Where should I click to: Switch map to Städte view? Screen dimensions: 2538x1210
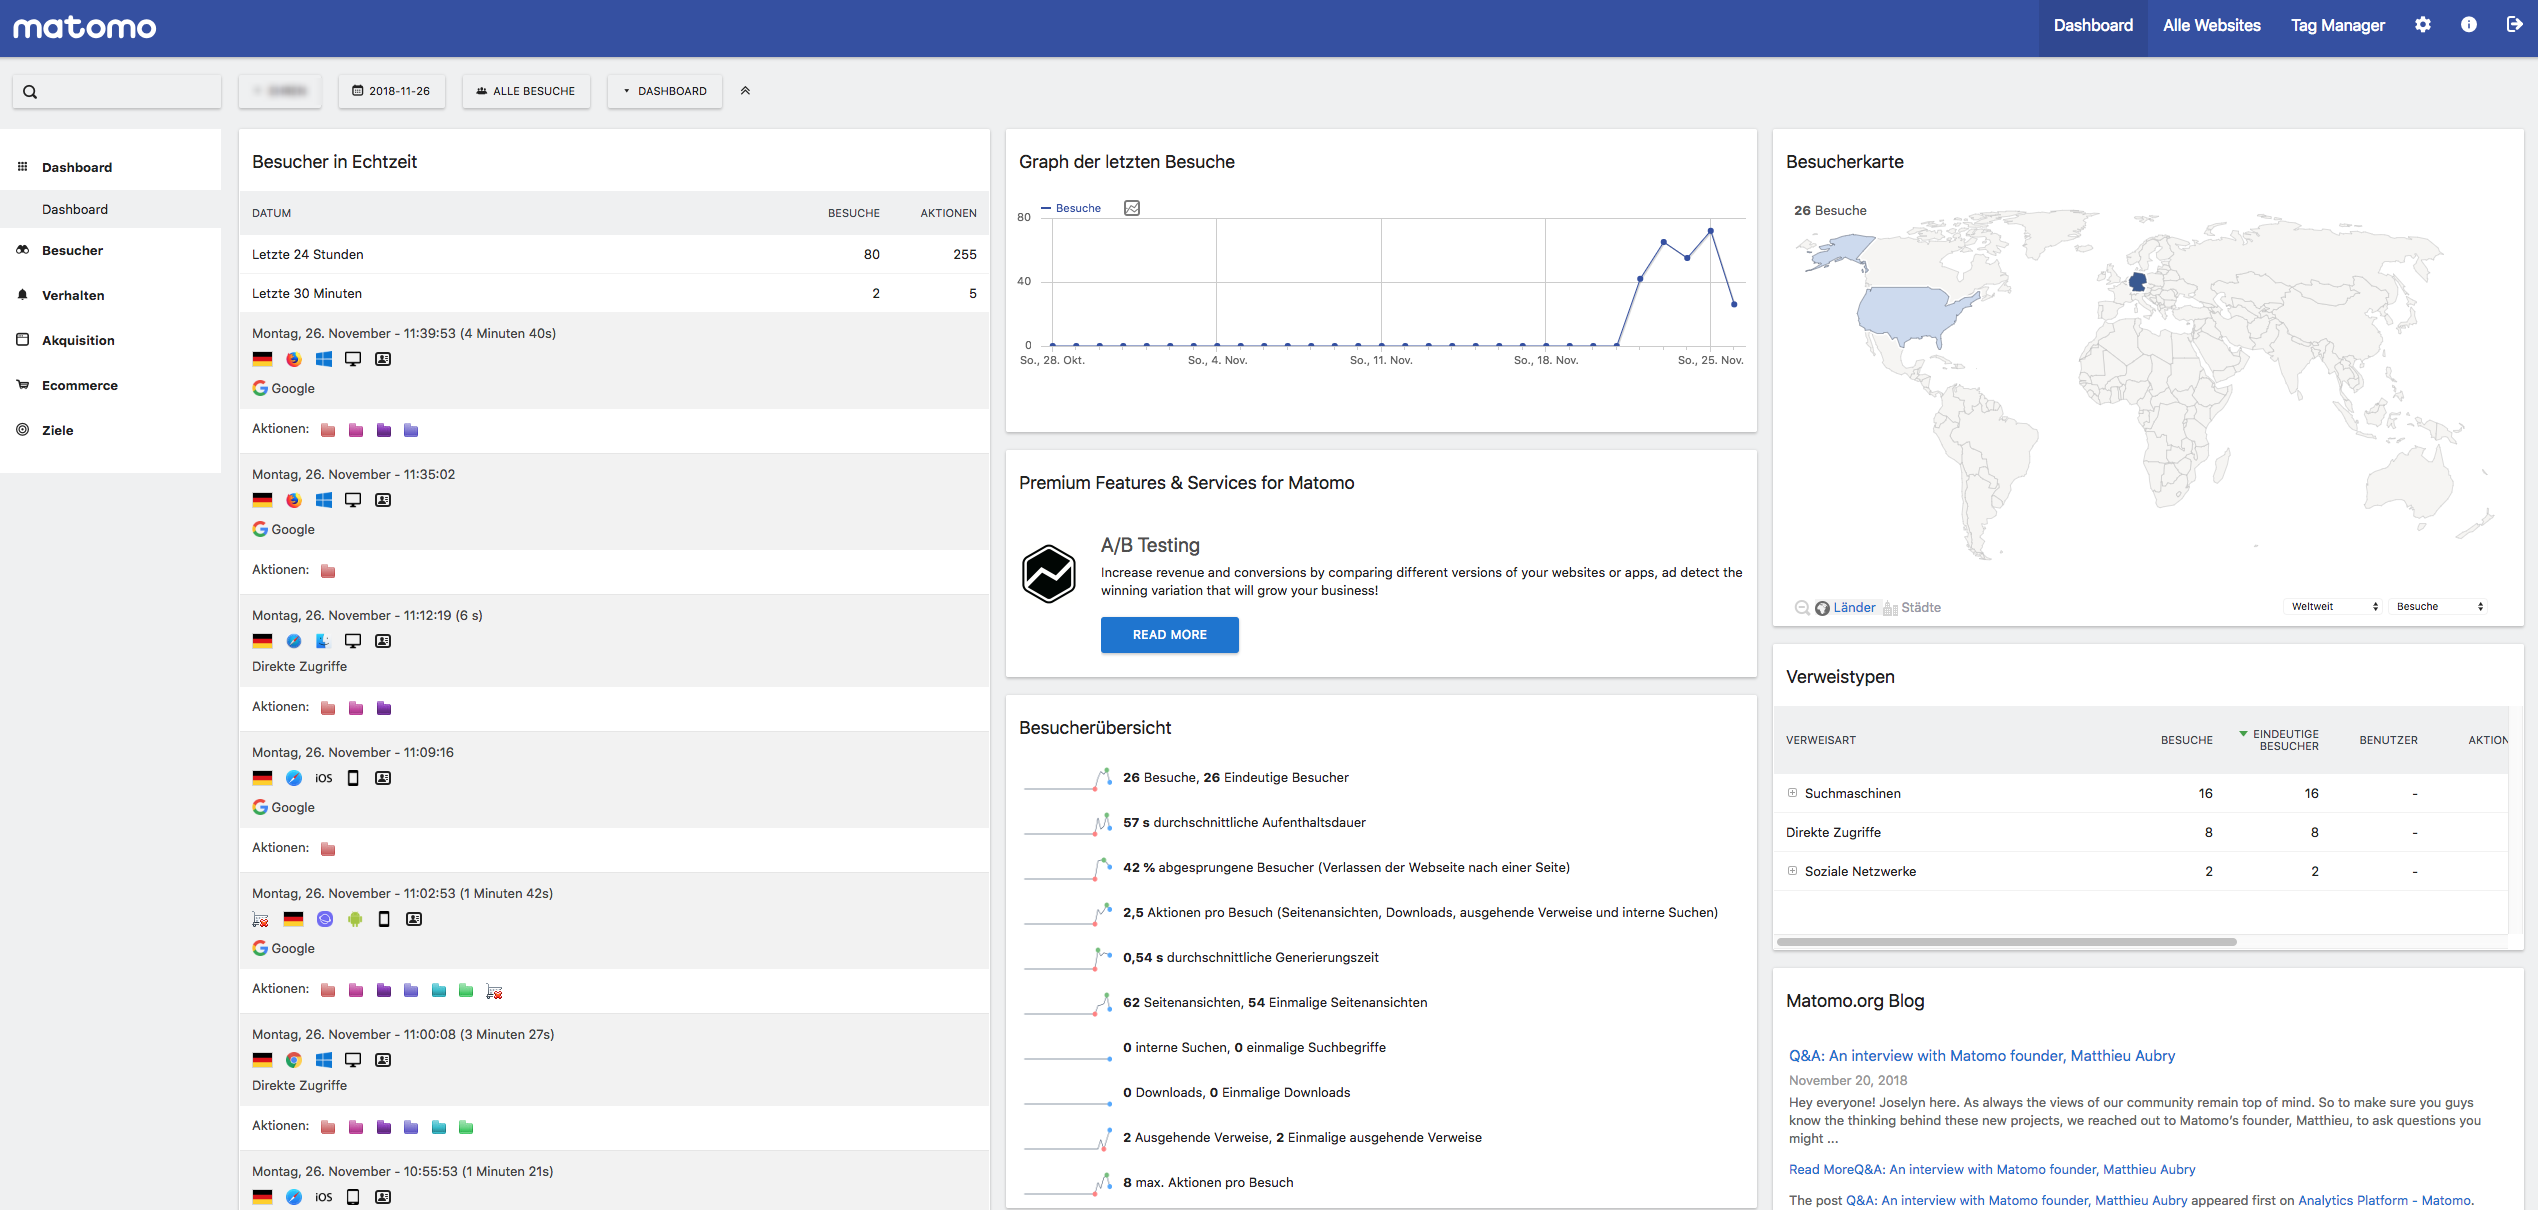coord(1912,607)
